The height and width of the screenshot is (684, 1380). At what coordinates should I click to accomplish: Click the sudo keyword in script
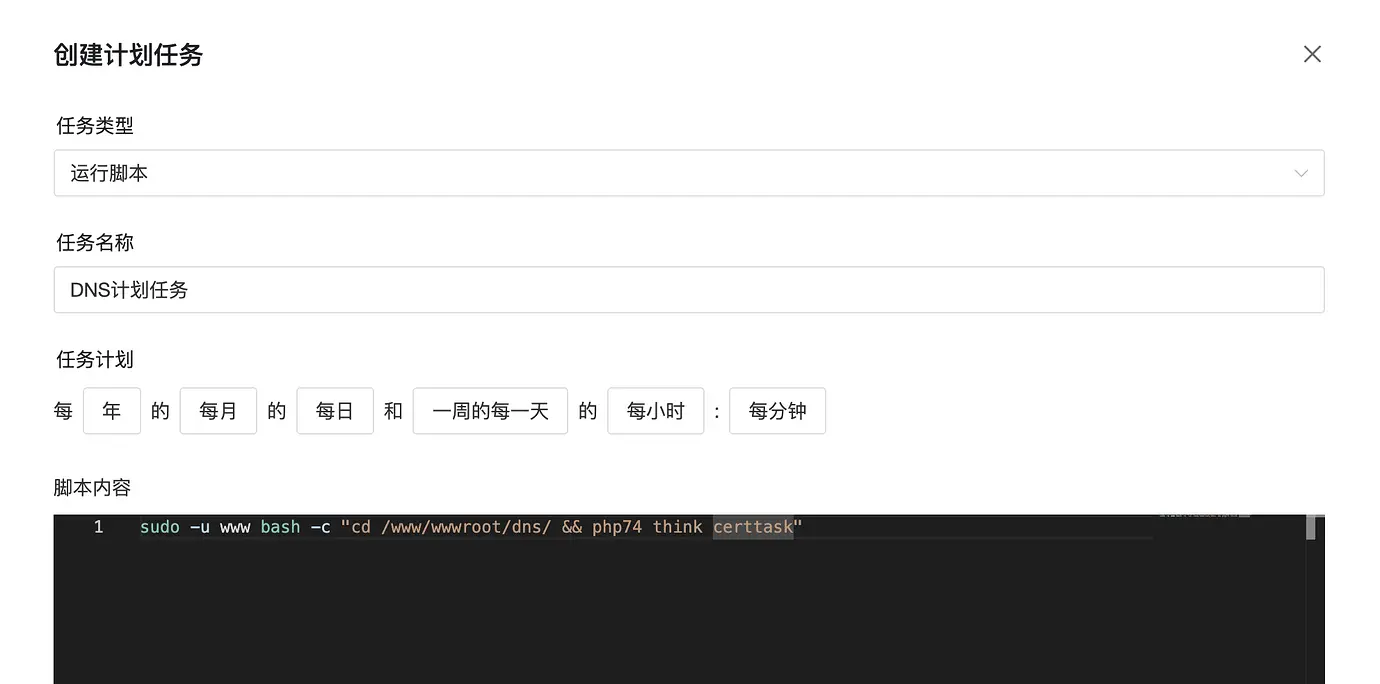pos(160,527)
